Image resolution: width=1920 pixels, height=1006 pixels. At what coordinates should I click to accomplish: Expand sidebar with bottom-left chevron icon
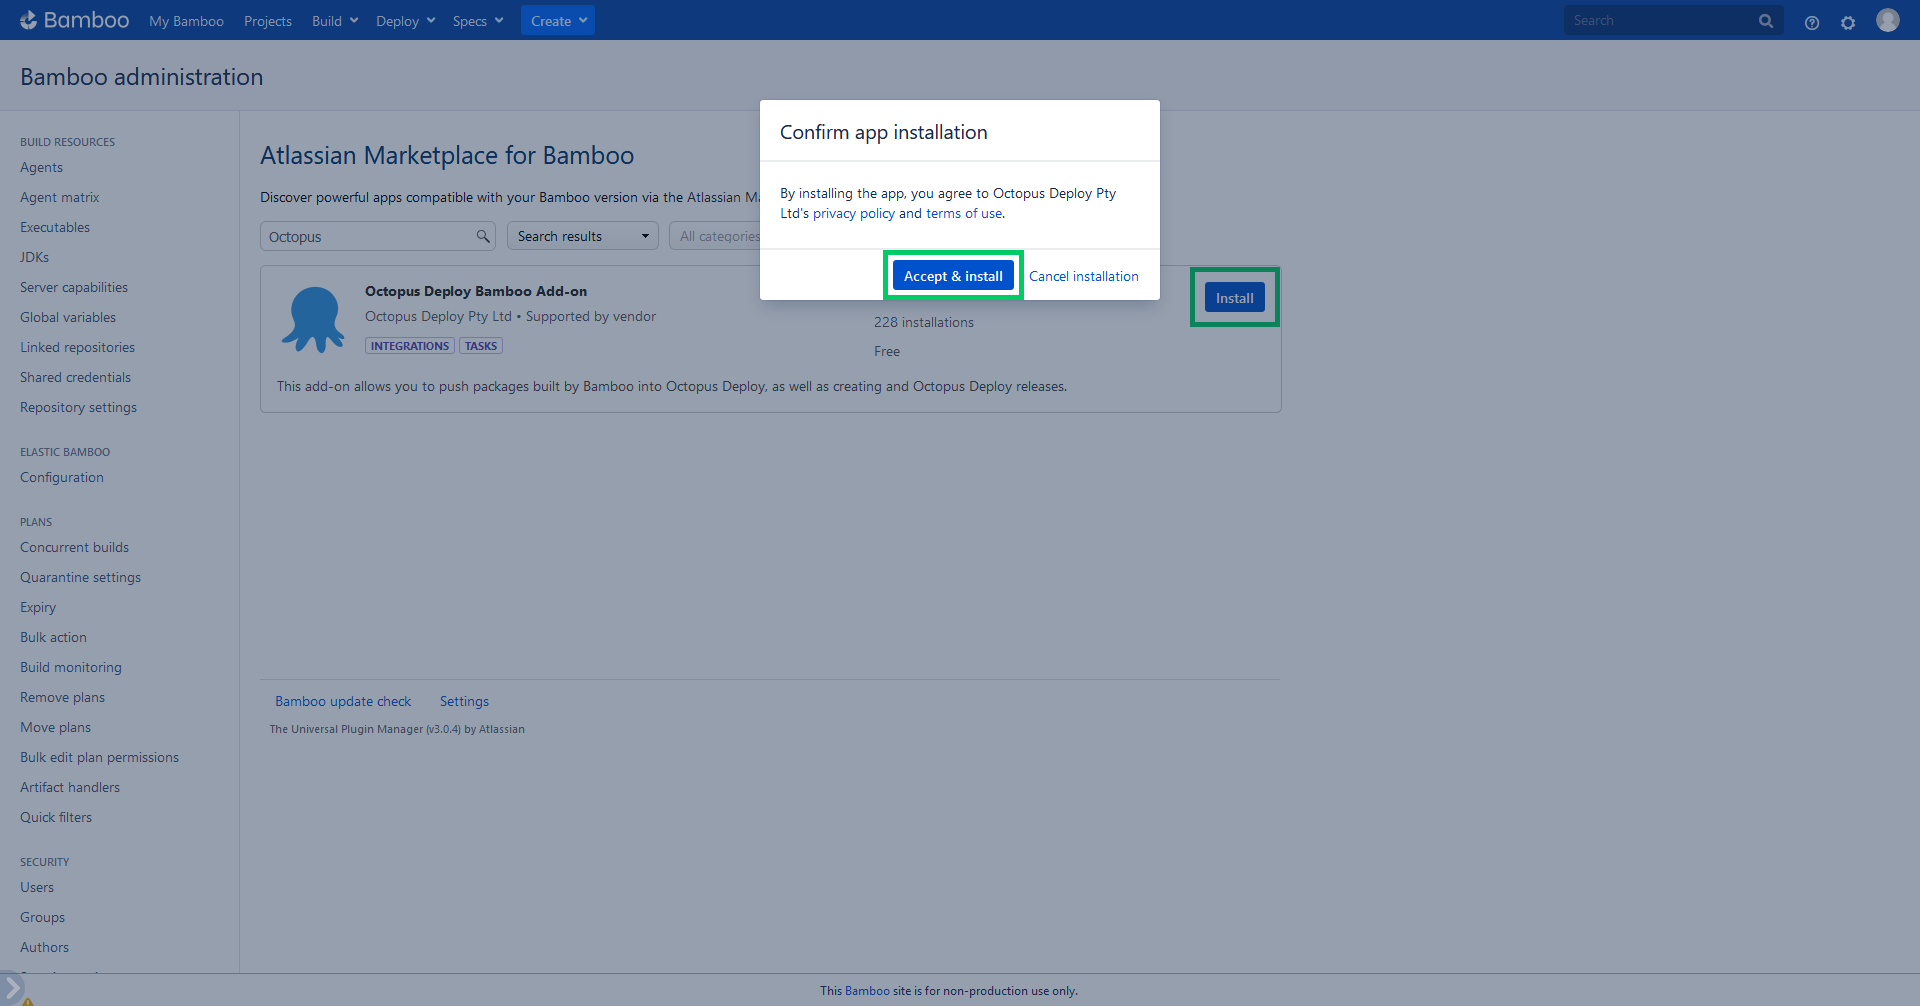point(12,988)
